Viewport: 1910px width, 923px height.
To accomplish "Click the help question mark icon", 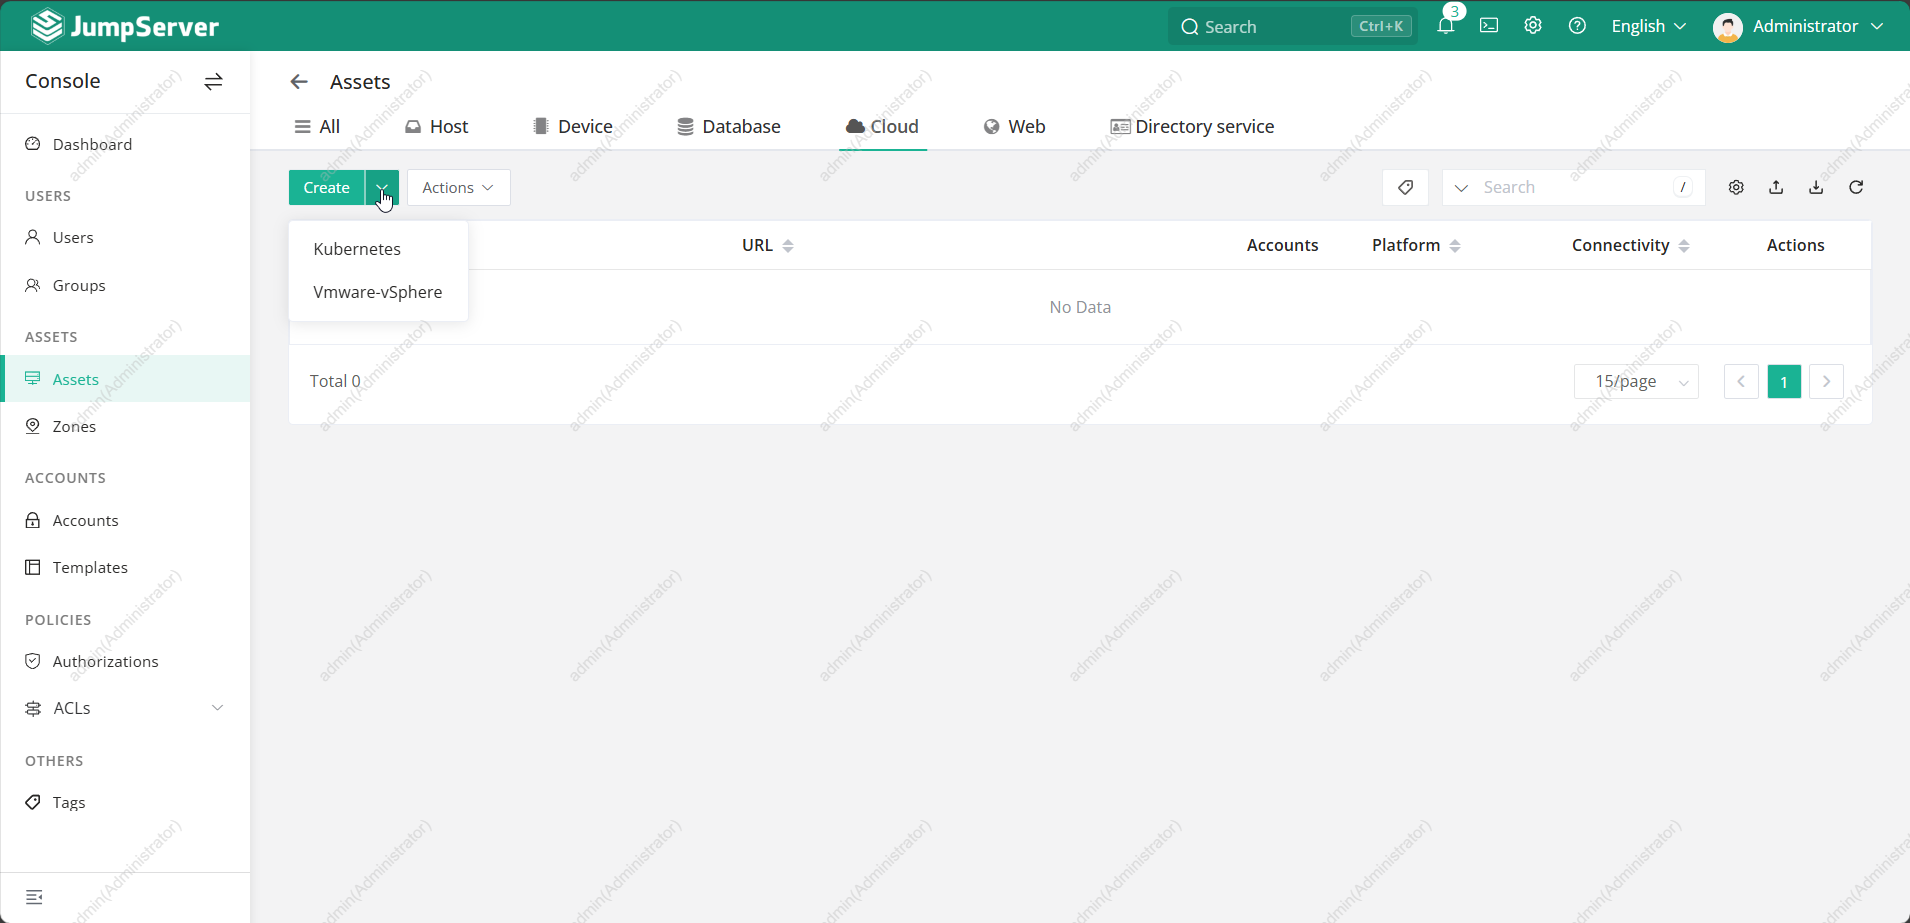I will tap(1577, 26).
